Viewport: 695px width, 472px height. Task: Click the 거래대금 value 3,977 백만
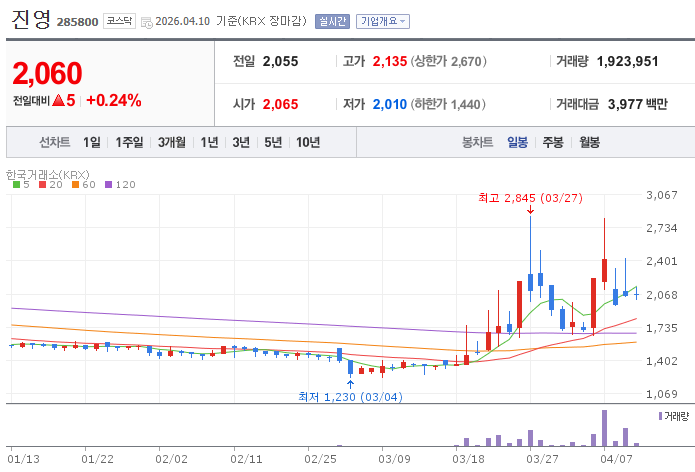pos(637,105)
